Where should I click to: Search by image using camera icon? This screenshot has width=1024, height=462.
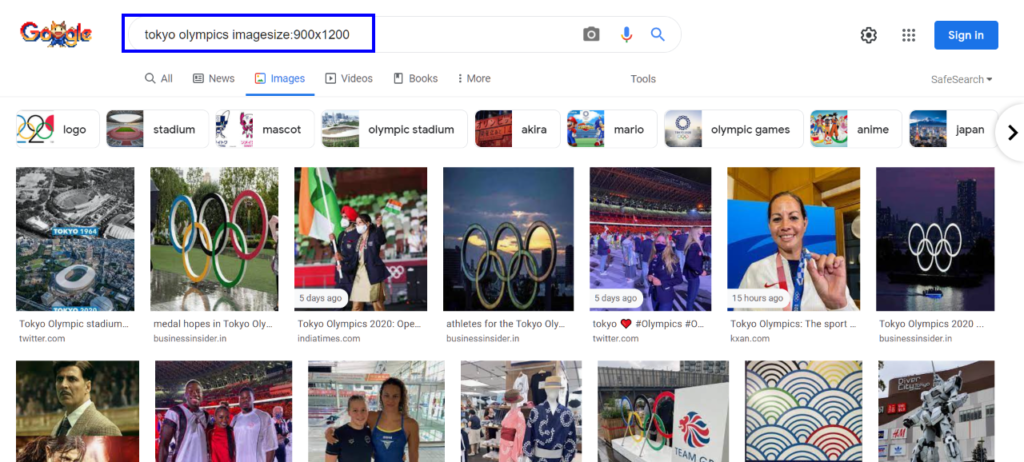point(591,35)
